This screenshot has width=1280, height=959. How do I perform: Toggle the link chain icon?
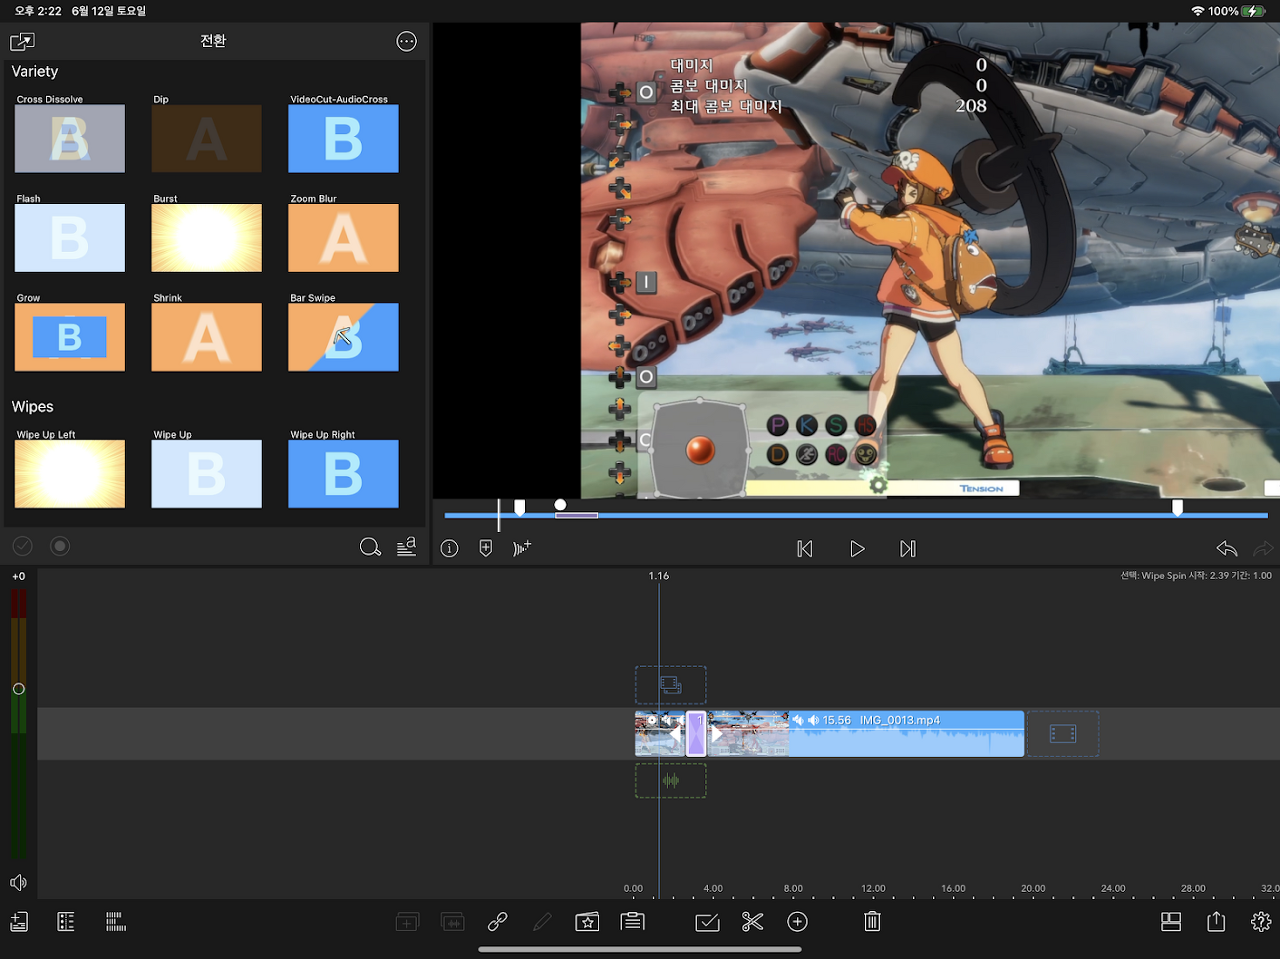coord(497,922)
